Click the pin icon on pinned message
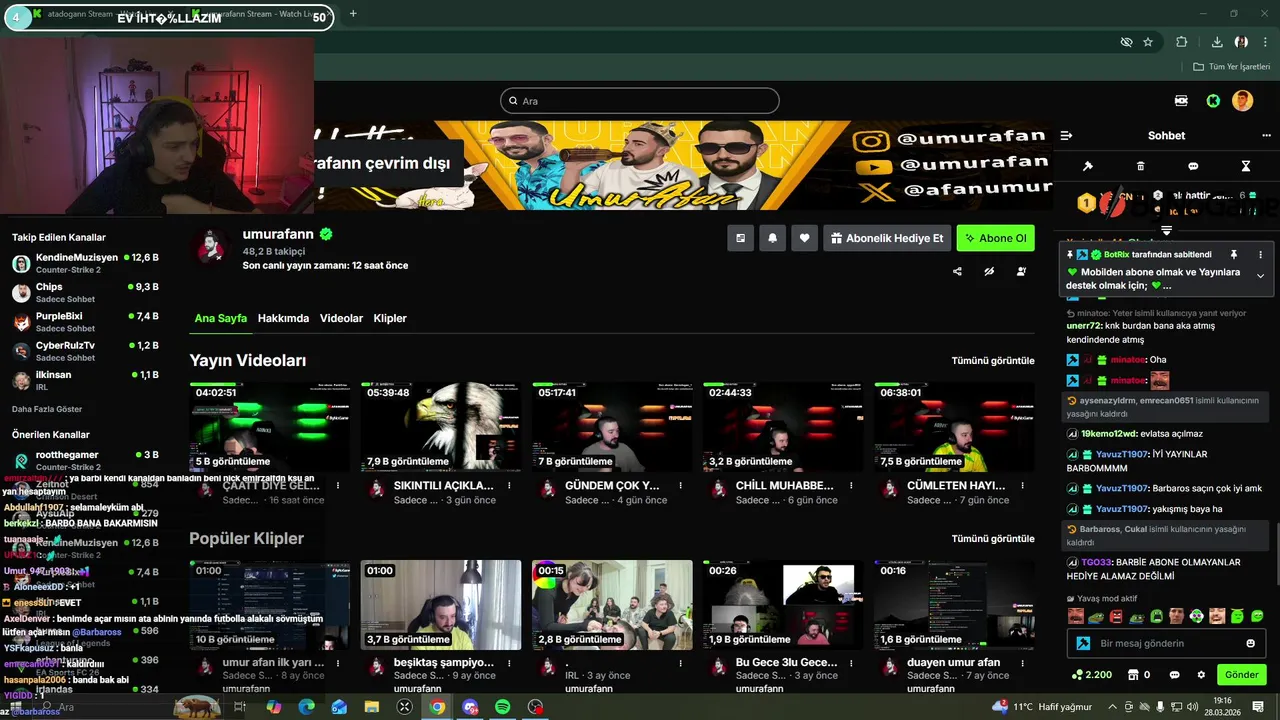The height and width of the screenshot is (720, 1280). click(1234, 255)
